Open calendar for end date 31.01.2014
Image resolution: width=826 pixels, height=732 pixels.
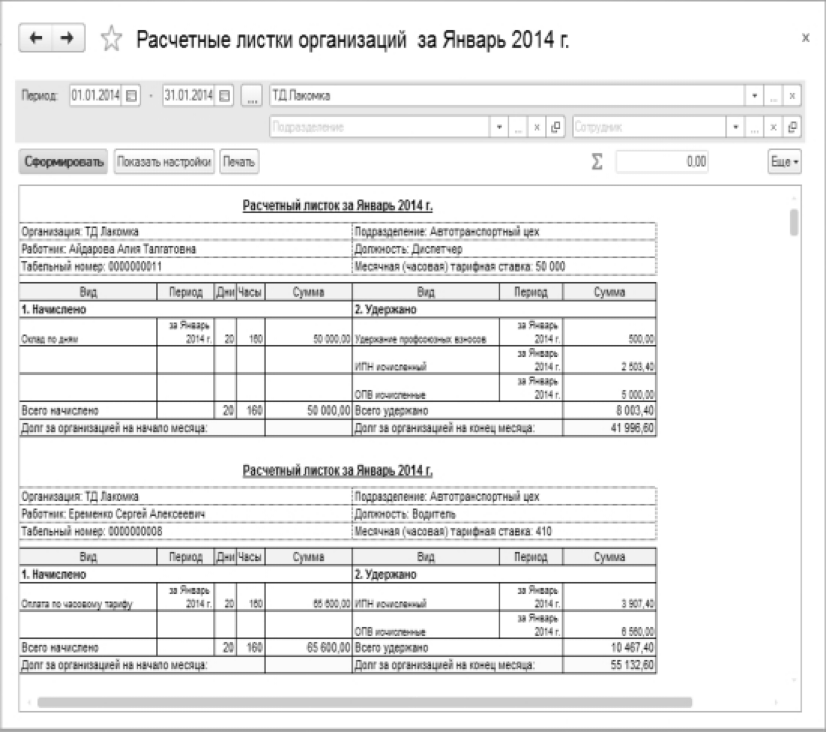tap(225, 96)
